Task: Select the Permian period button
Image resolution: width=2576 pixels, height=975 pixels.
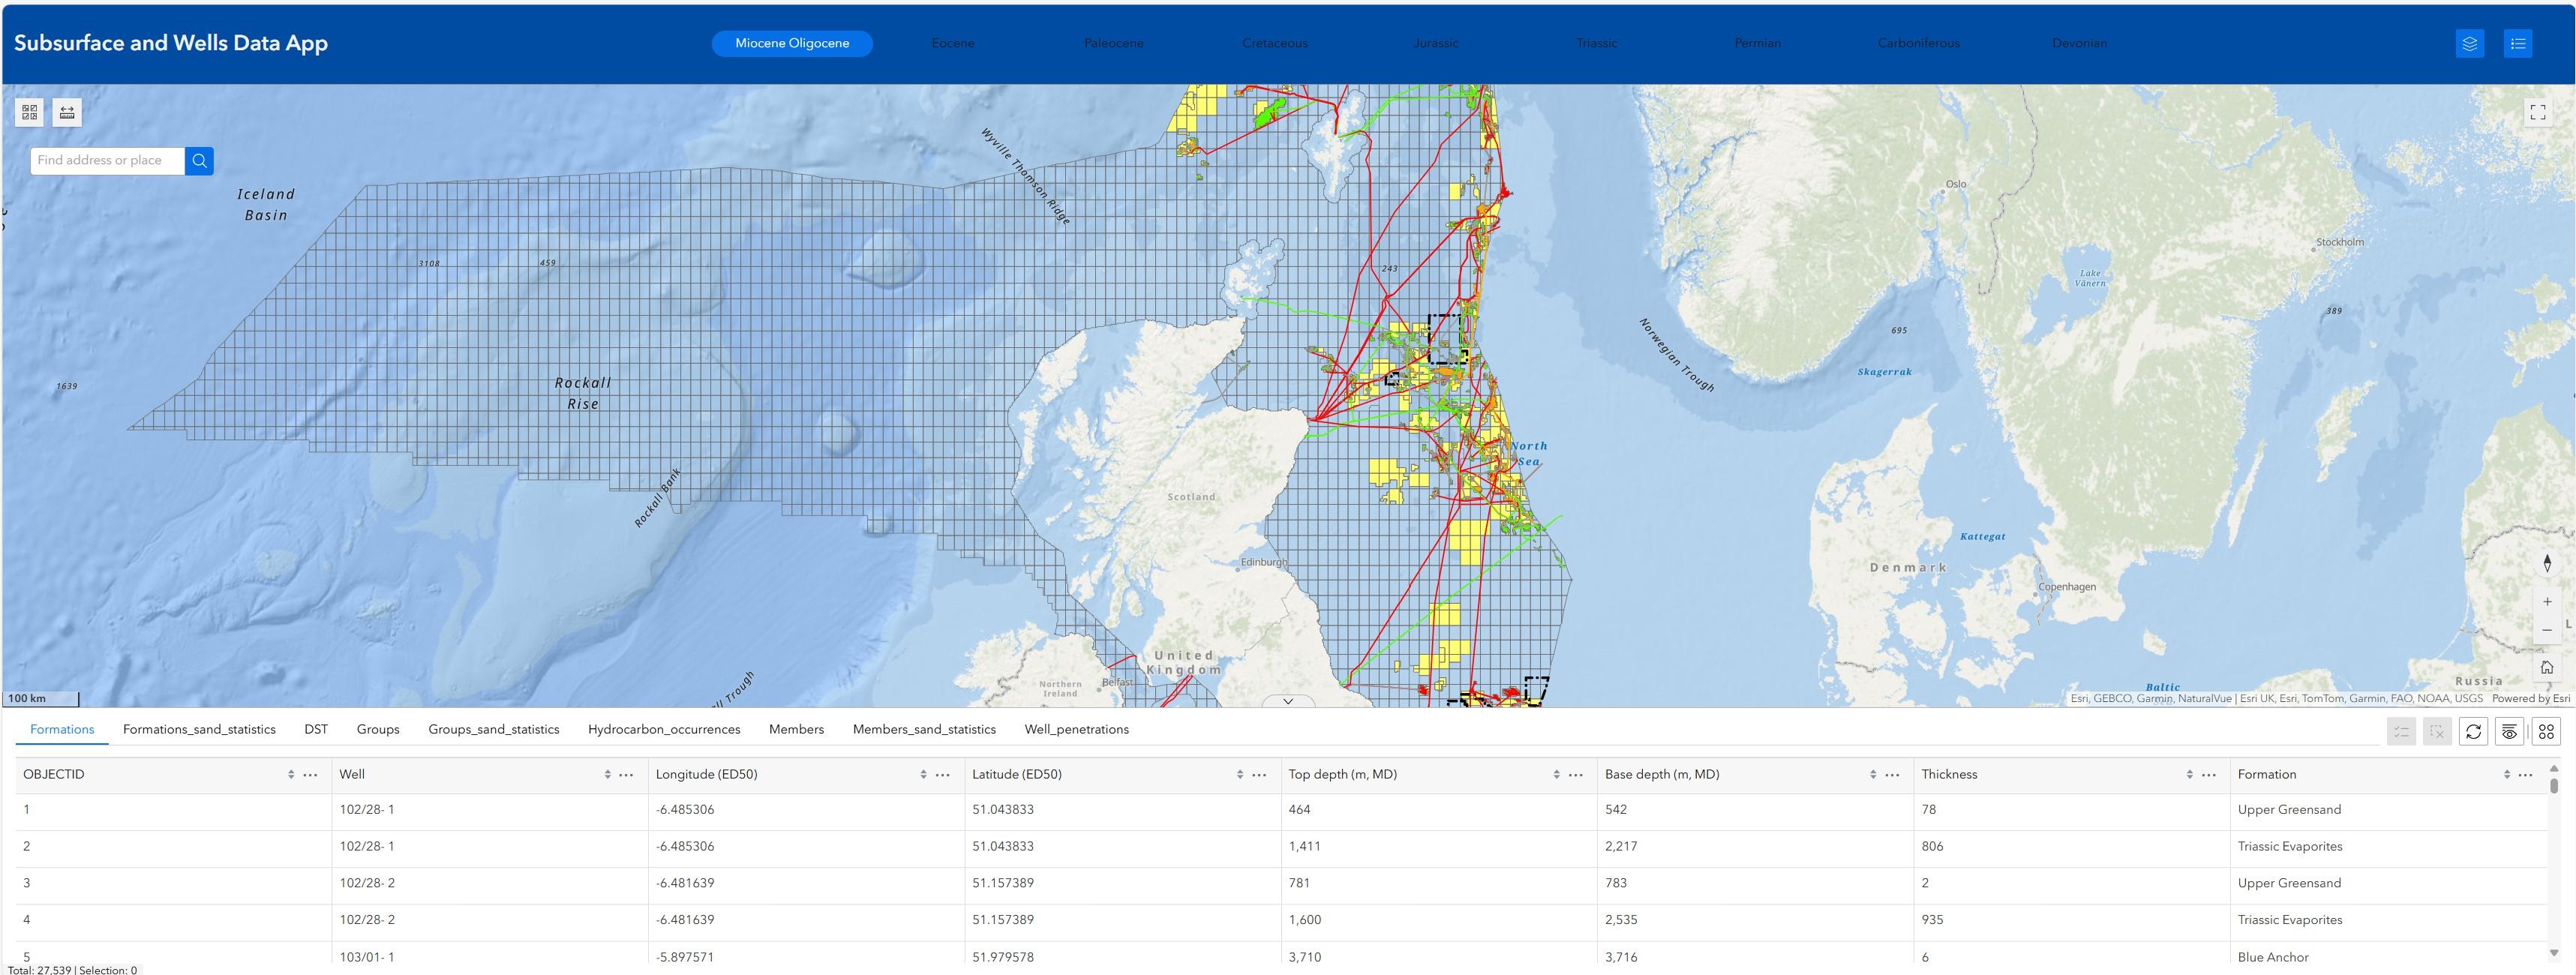Action: (x=1758, y=43)
